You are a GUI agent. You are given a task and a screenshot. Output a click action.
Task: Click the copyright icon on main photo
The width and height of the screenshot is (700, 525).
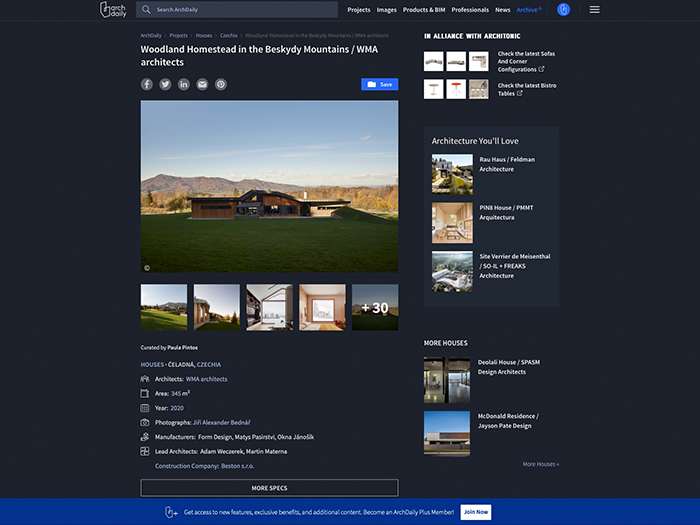pyautogui.click(x=147, y=268)
